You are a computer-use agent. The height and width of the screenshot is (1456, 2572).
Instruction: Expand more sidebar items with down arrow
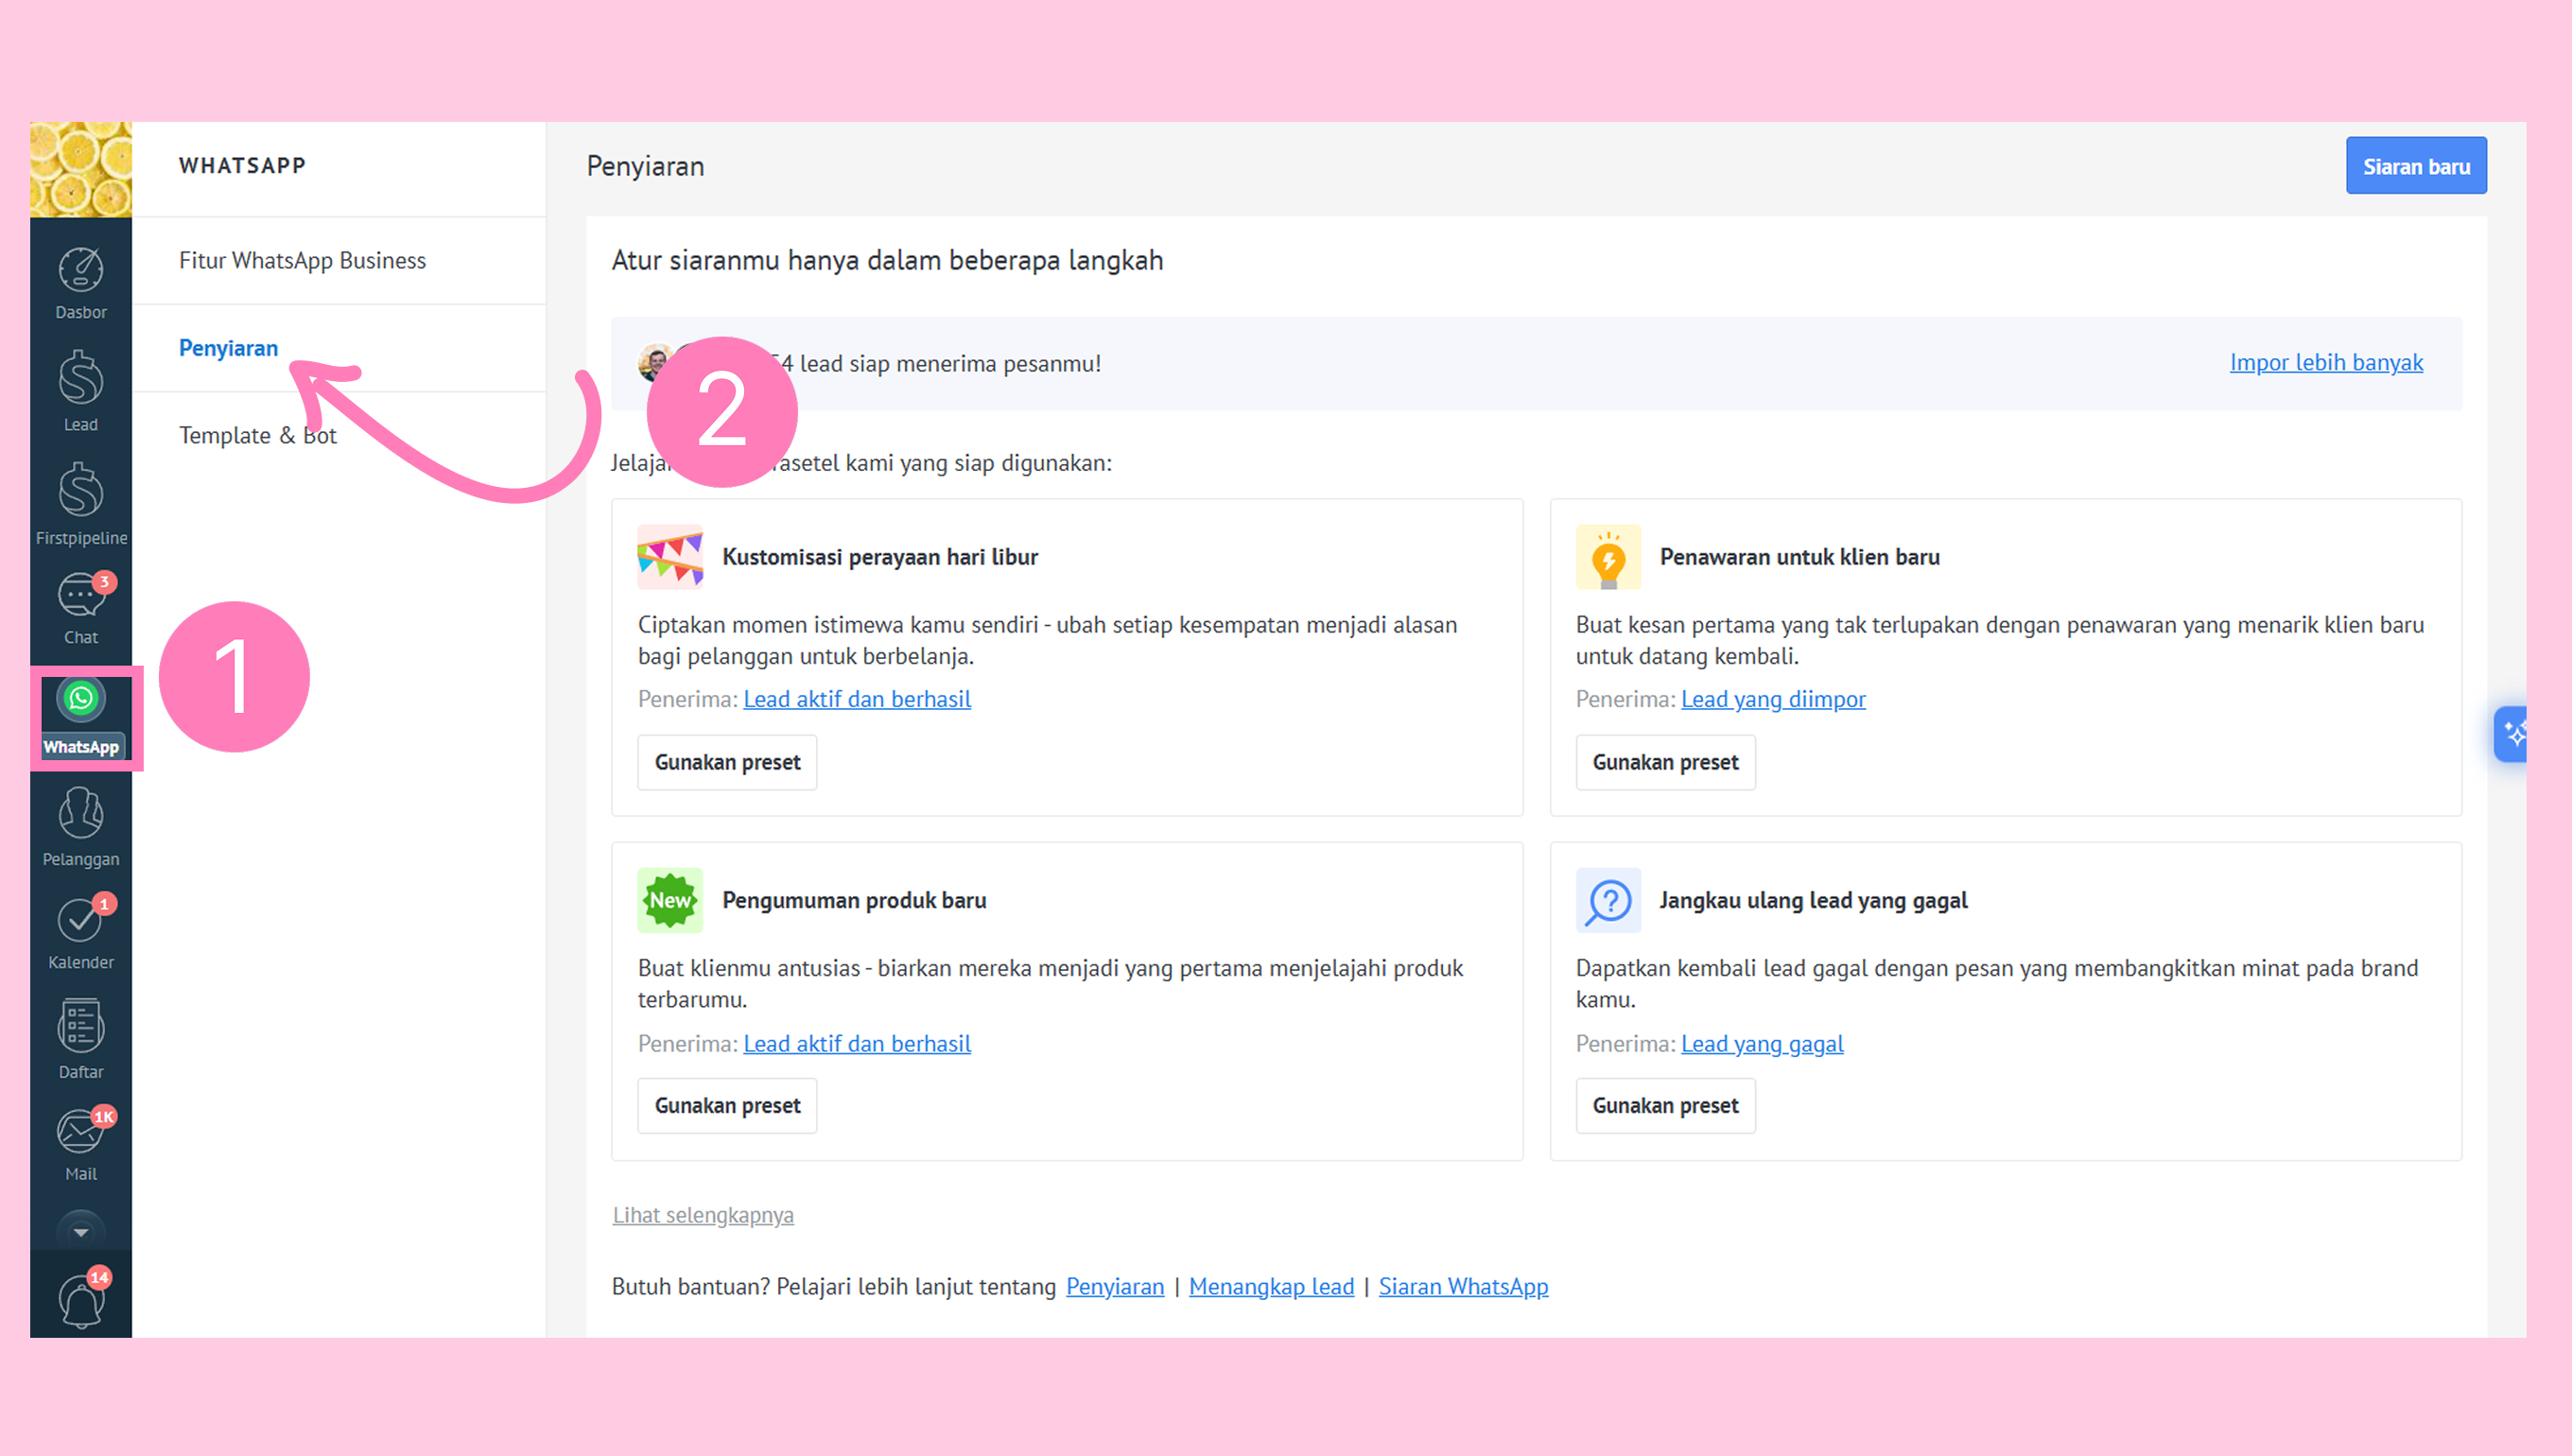[x=81, y=1232]
